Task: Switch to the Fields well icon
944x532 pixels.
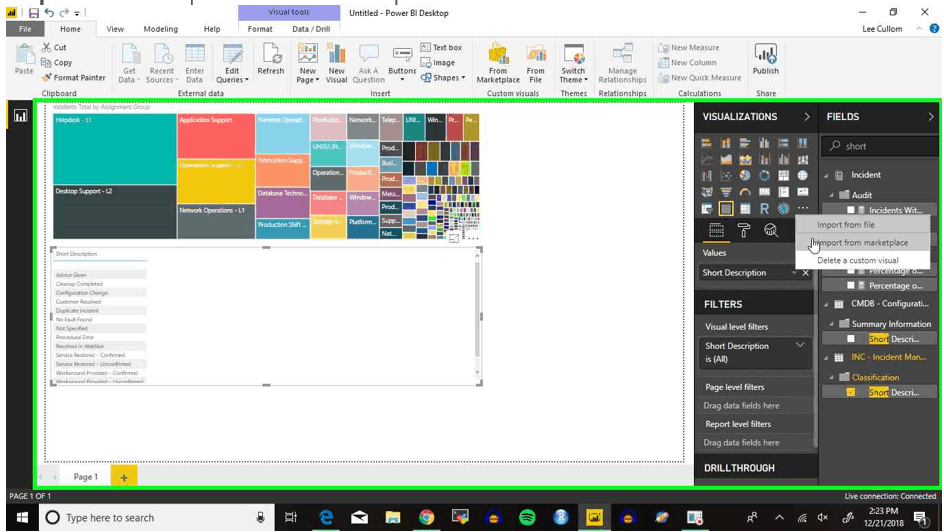Action: pos(716,230)
